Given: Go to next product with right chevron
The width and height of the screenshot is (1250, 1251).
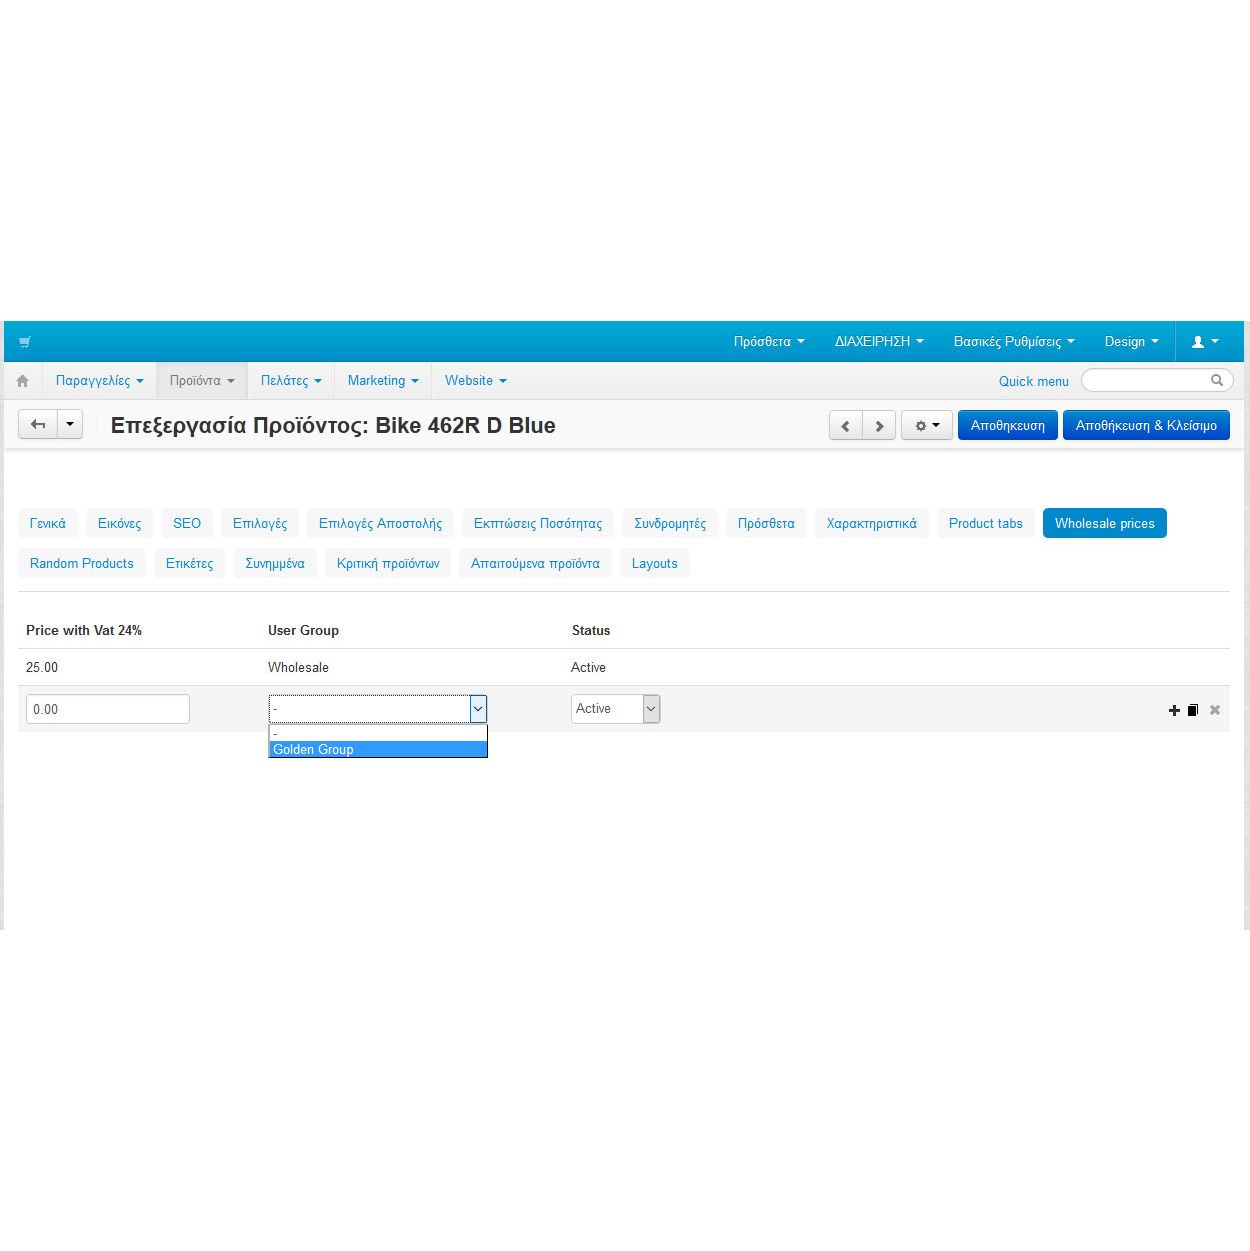Looking at the screenshot, I should (879, 426).
